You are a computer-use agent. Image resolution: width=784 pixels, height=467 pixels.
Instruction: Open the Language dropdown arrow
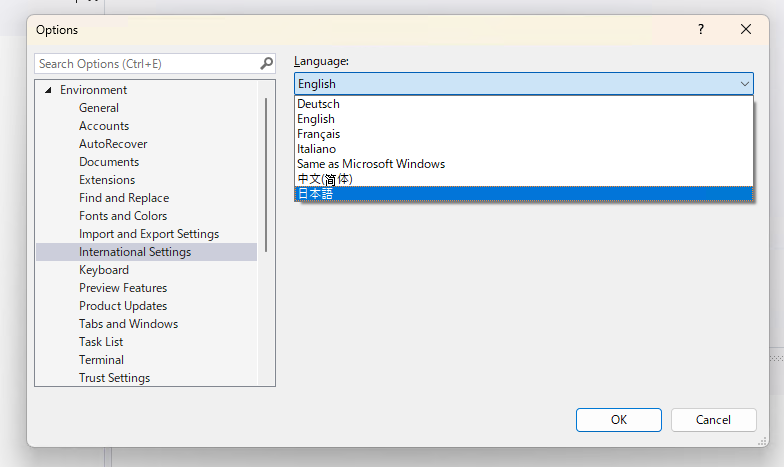[744, 85]
